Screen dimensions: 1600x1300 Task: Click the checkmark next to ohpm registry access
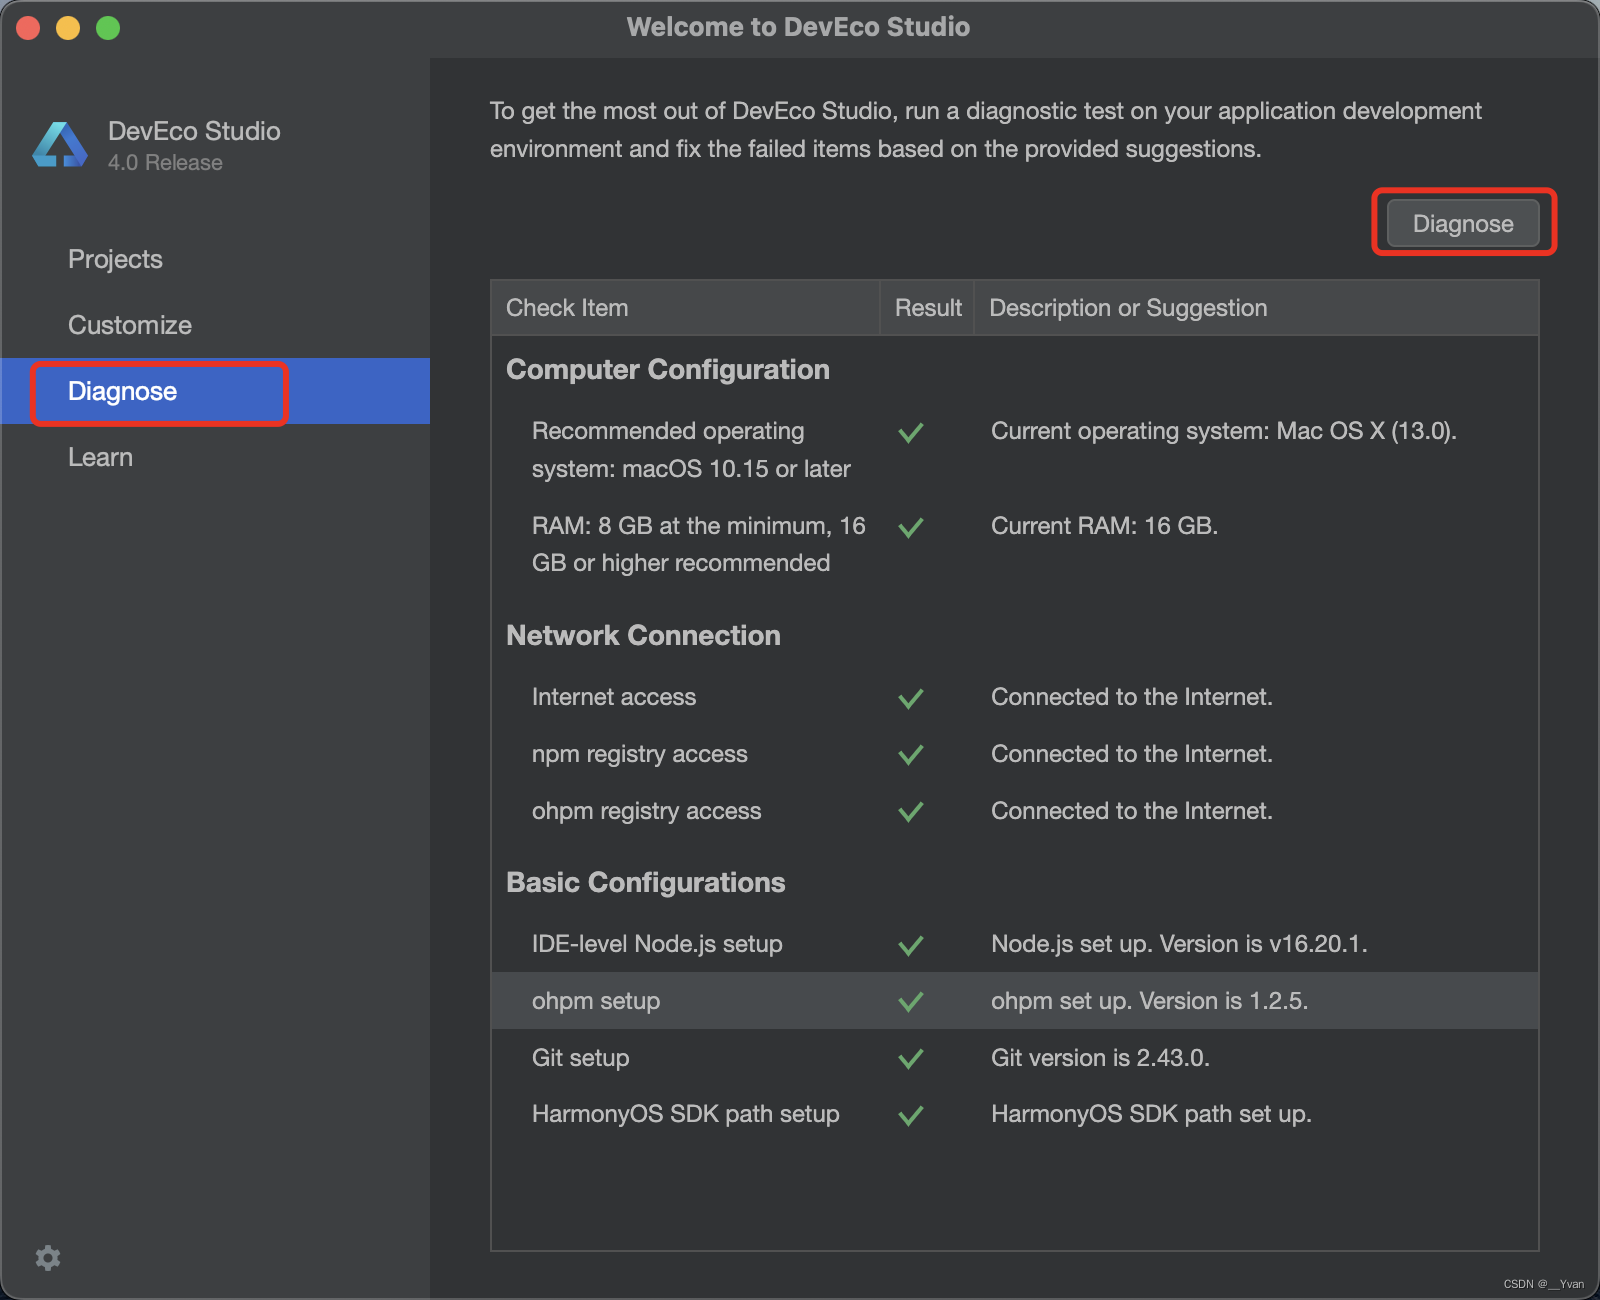click(x=911, y=812)
